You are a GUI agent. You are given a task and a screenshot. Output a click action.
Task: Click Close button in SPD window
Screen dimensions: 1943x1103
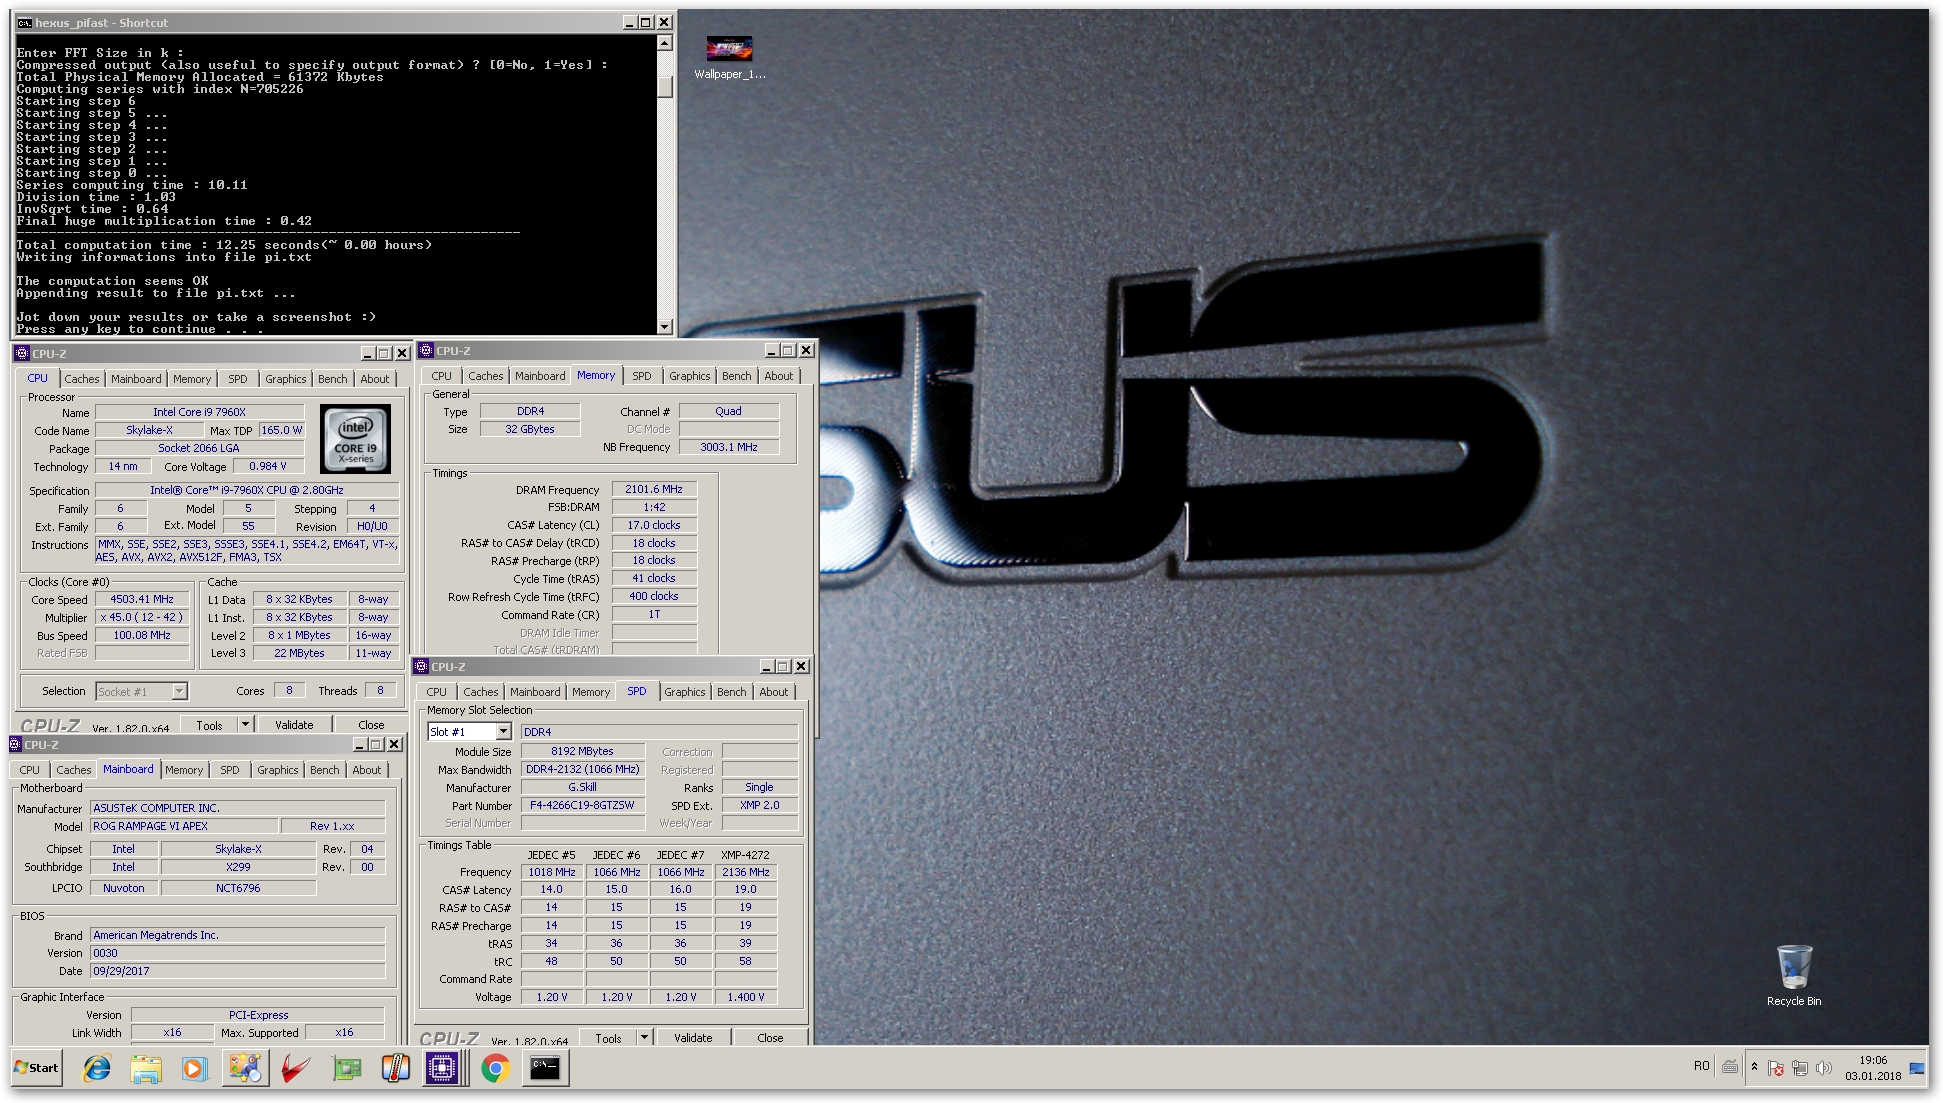pyautogui.click(x=770, y=1038)
